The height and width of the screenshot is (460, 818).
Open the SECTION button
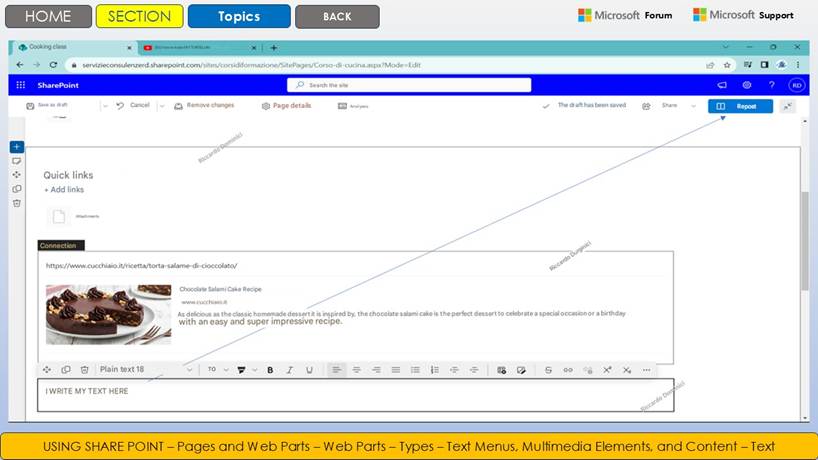(139, 16)
